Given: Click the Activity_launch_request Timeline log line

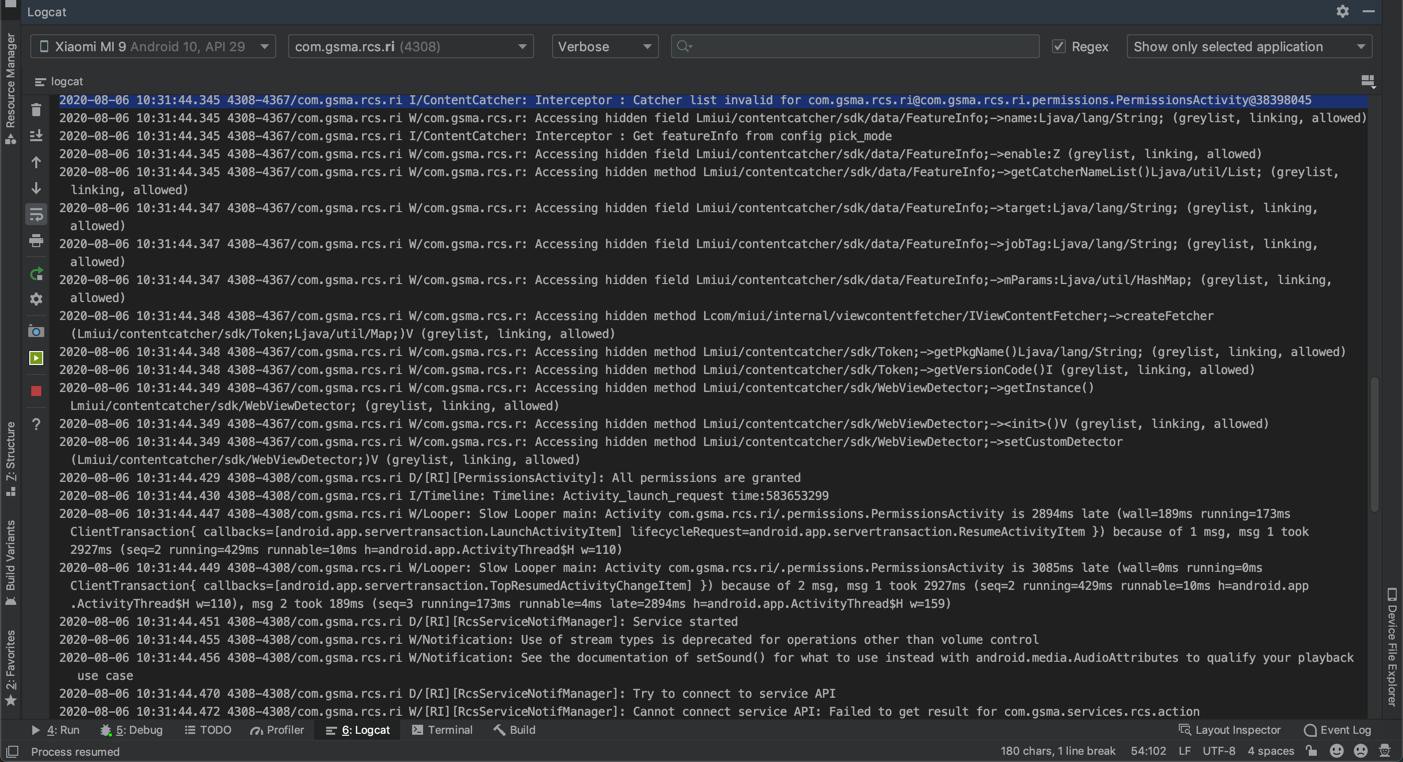Looking at the screenshot, I should [x=444, y=496].
